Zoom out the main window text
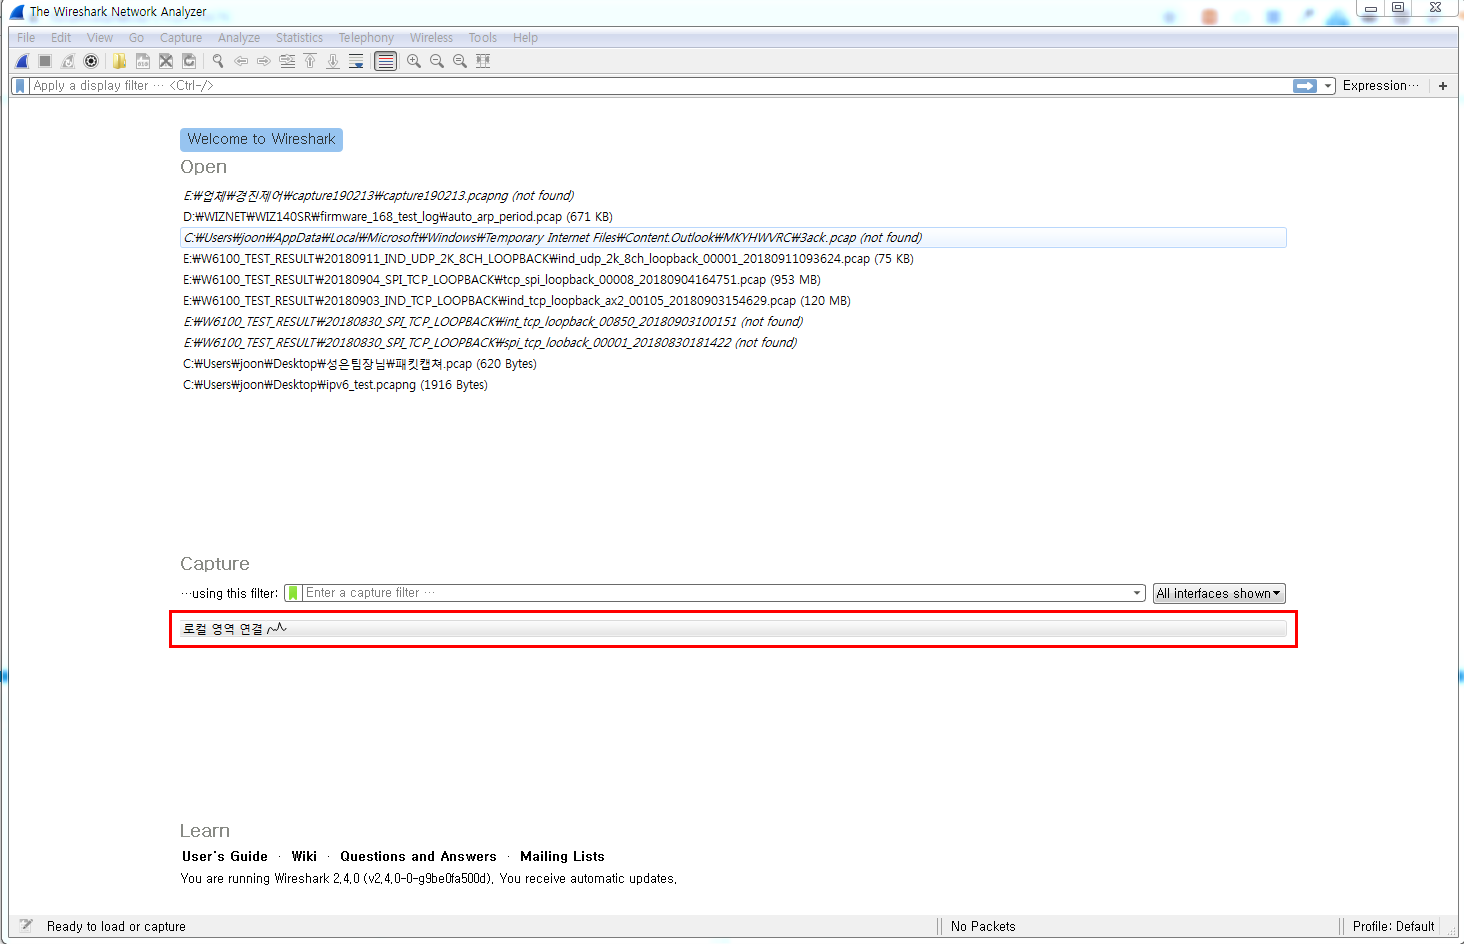Viewport: 1464px width, 944px height. [x=437, y=61]
